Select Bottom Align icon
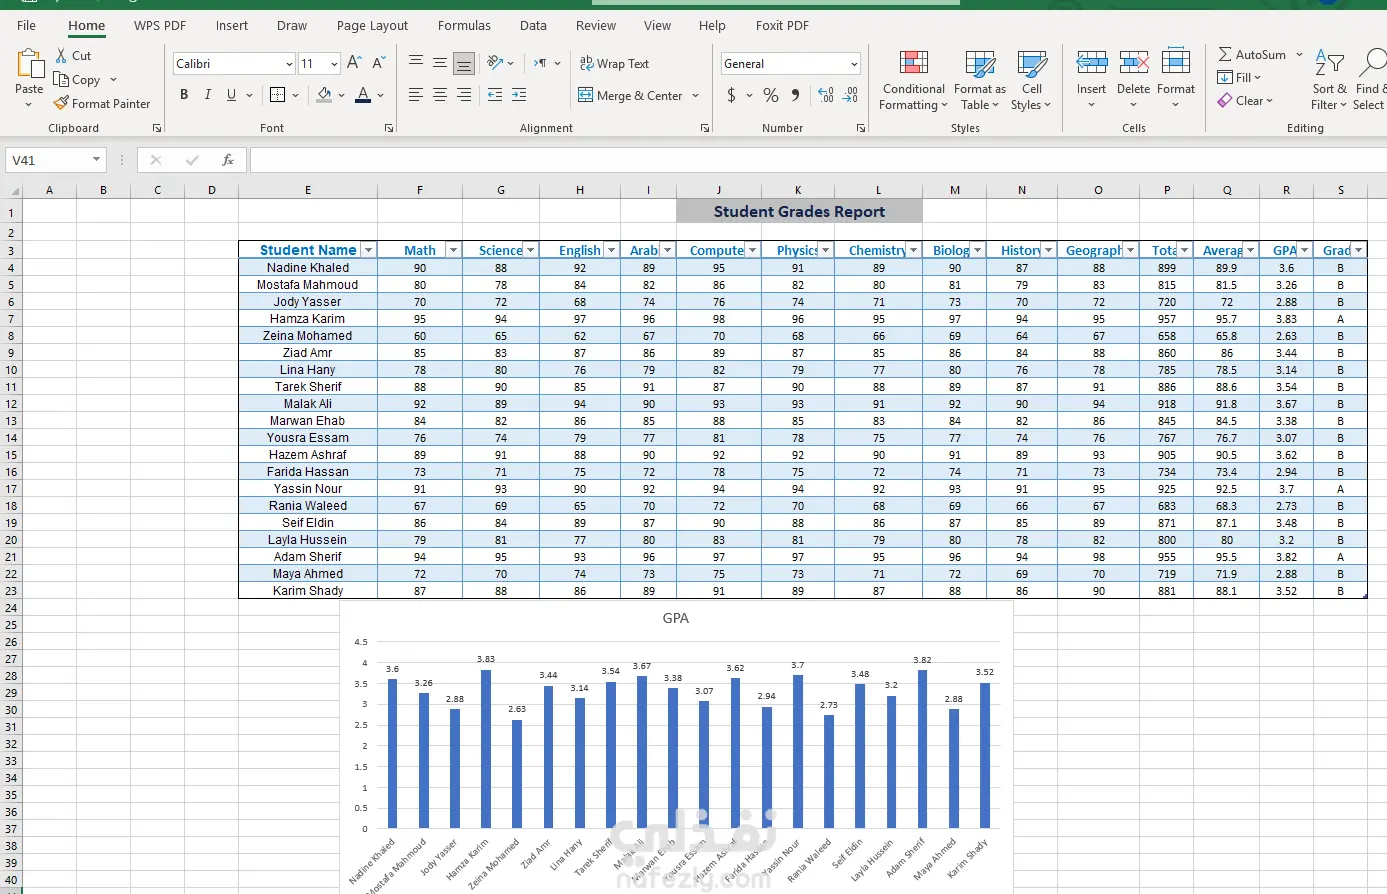 (464, 63)
